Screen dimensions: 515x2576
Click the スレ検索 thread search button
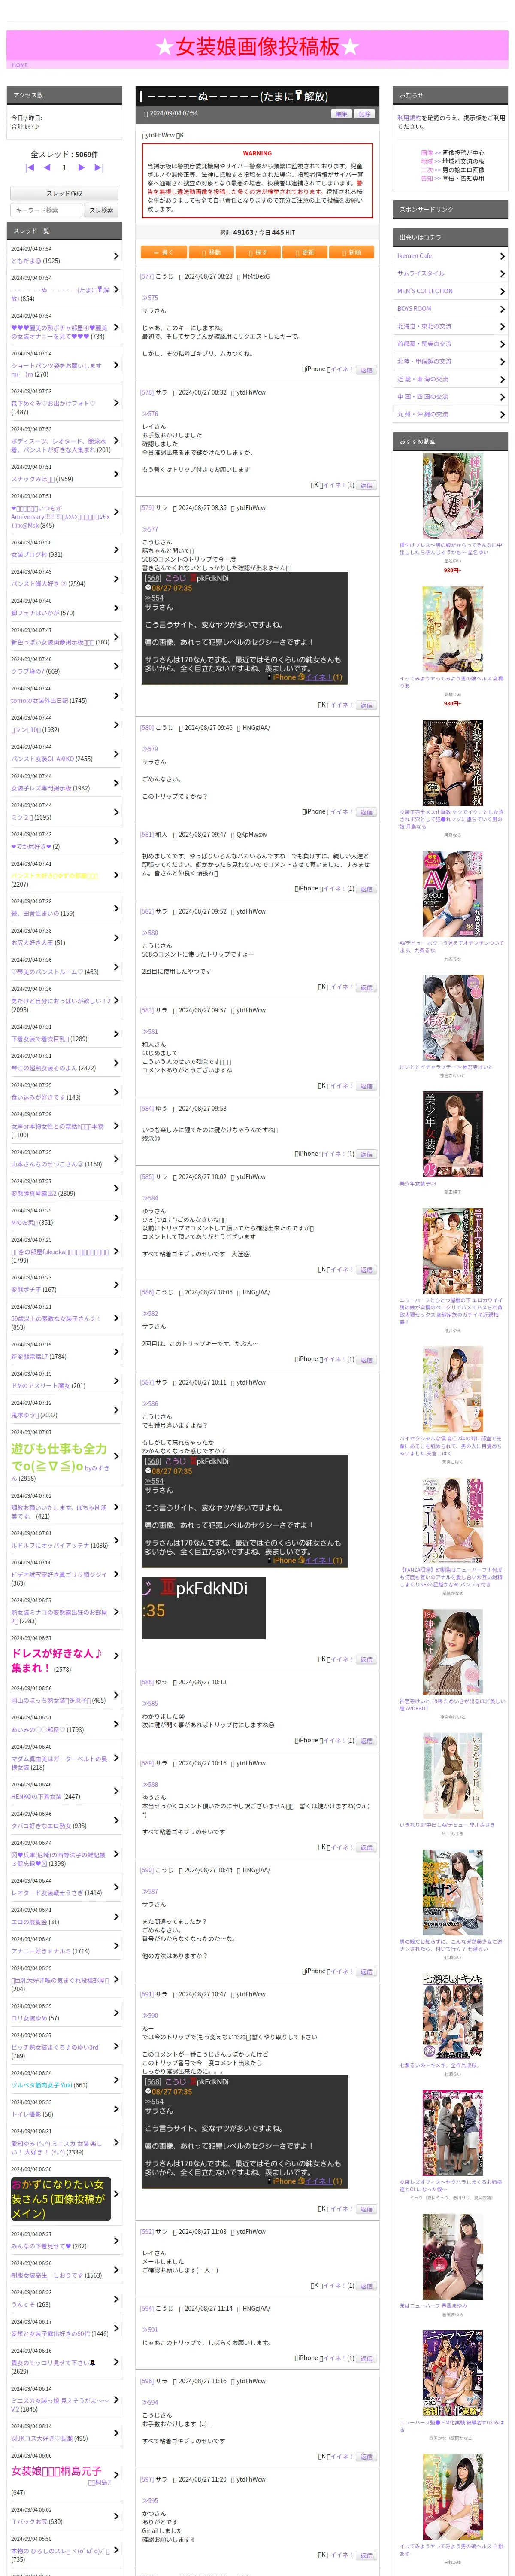[x=100, y=210]
